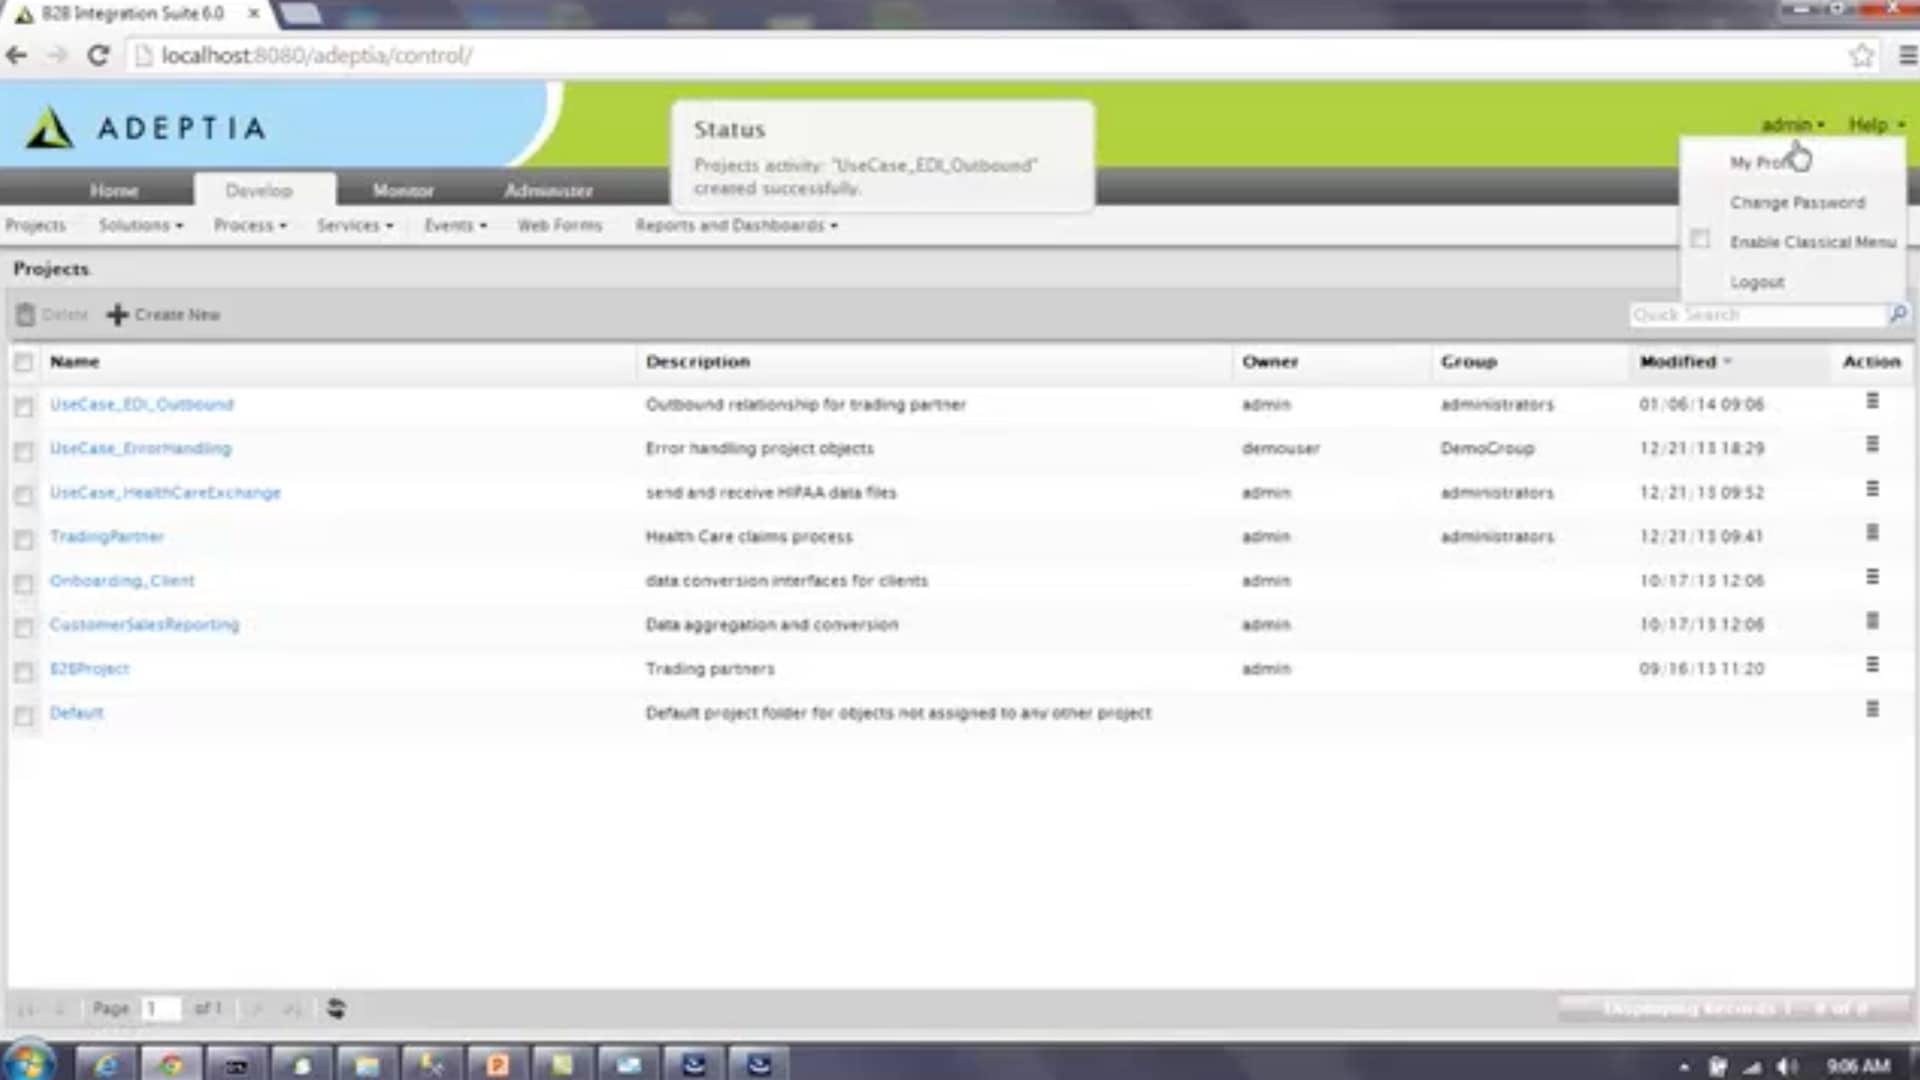Toggle the select-all header checkbox

tap(24, 362)
